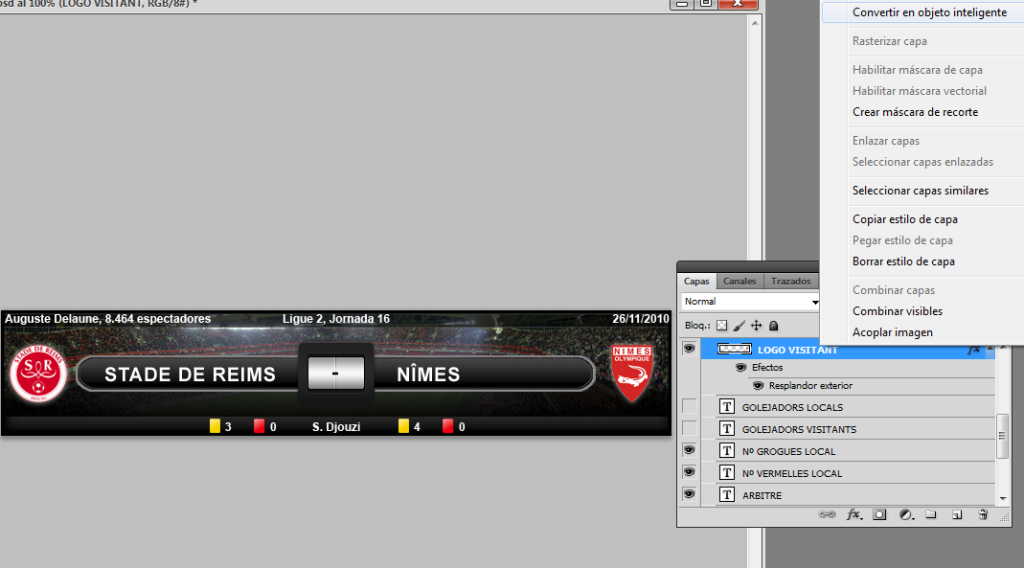
Task: Click document window scroll up arrow
Action: click(755, 23)
